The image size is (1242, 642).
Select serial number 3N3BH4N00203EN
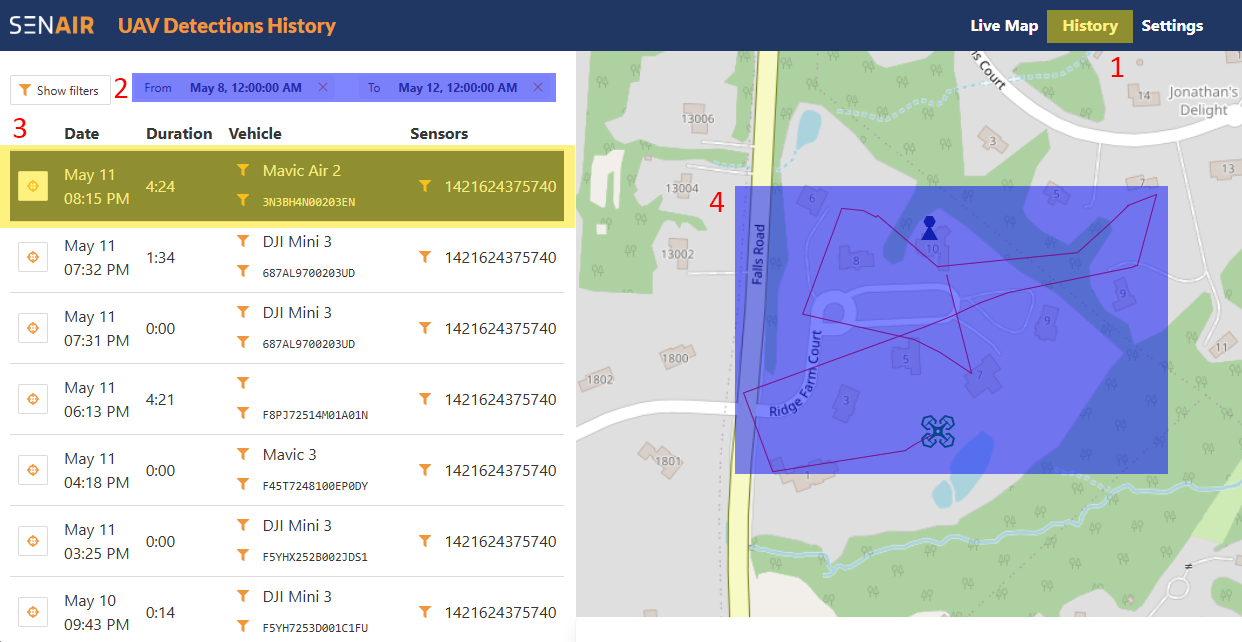(309, 202)
